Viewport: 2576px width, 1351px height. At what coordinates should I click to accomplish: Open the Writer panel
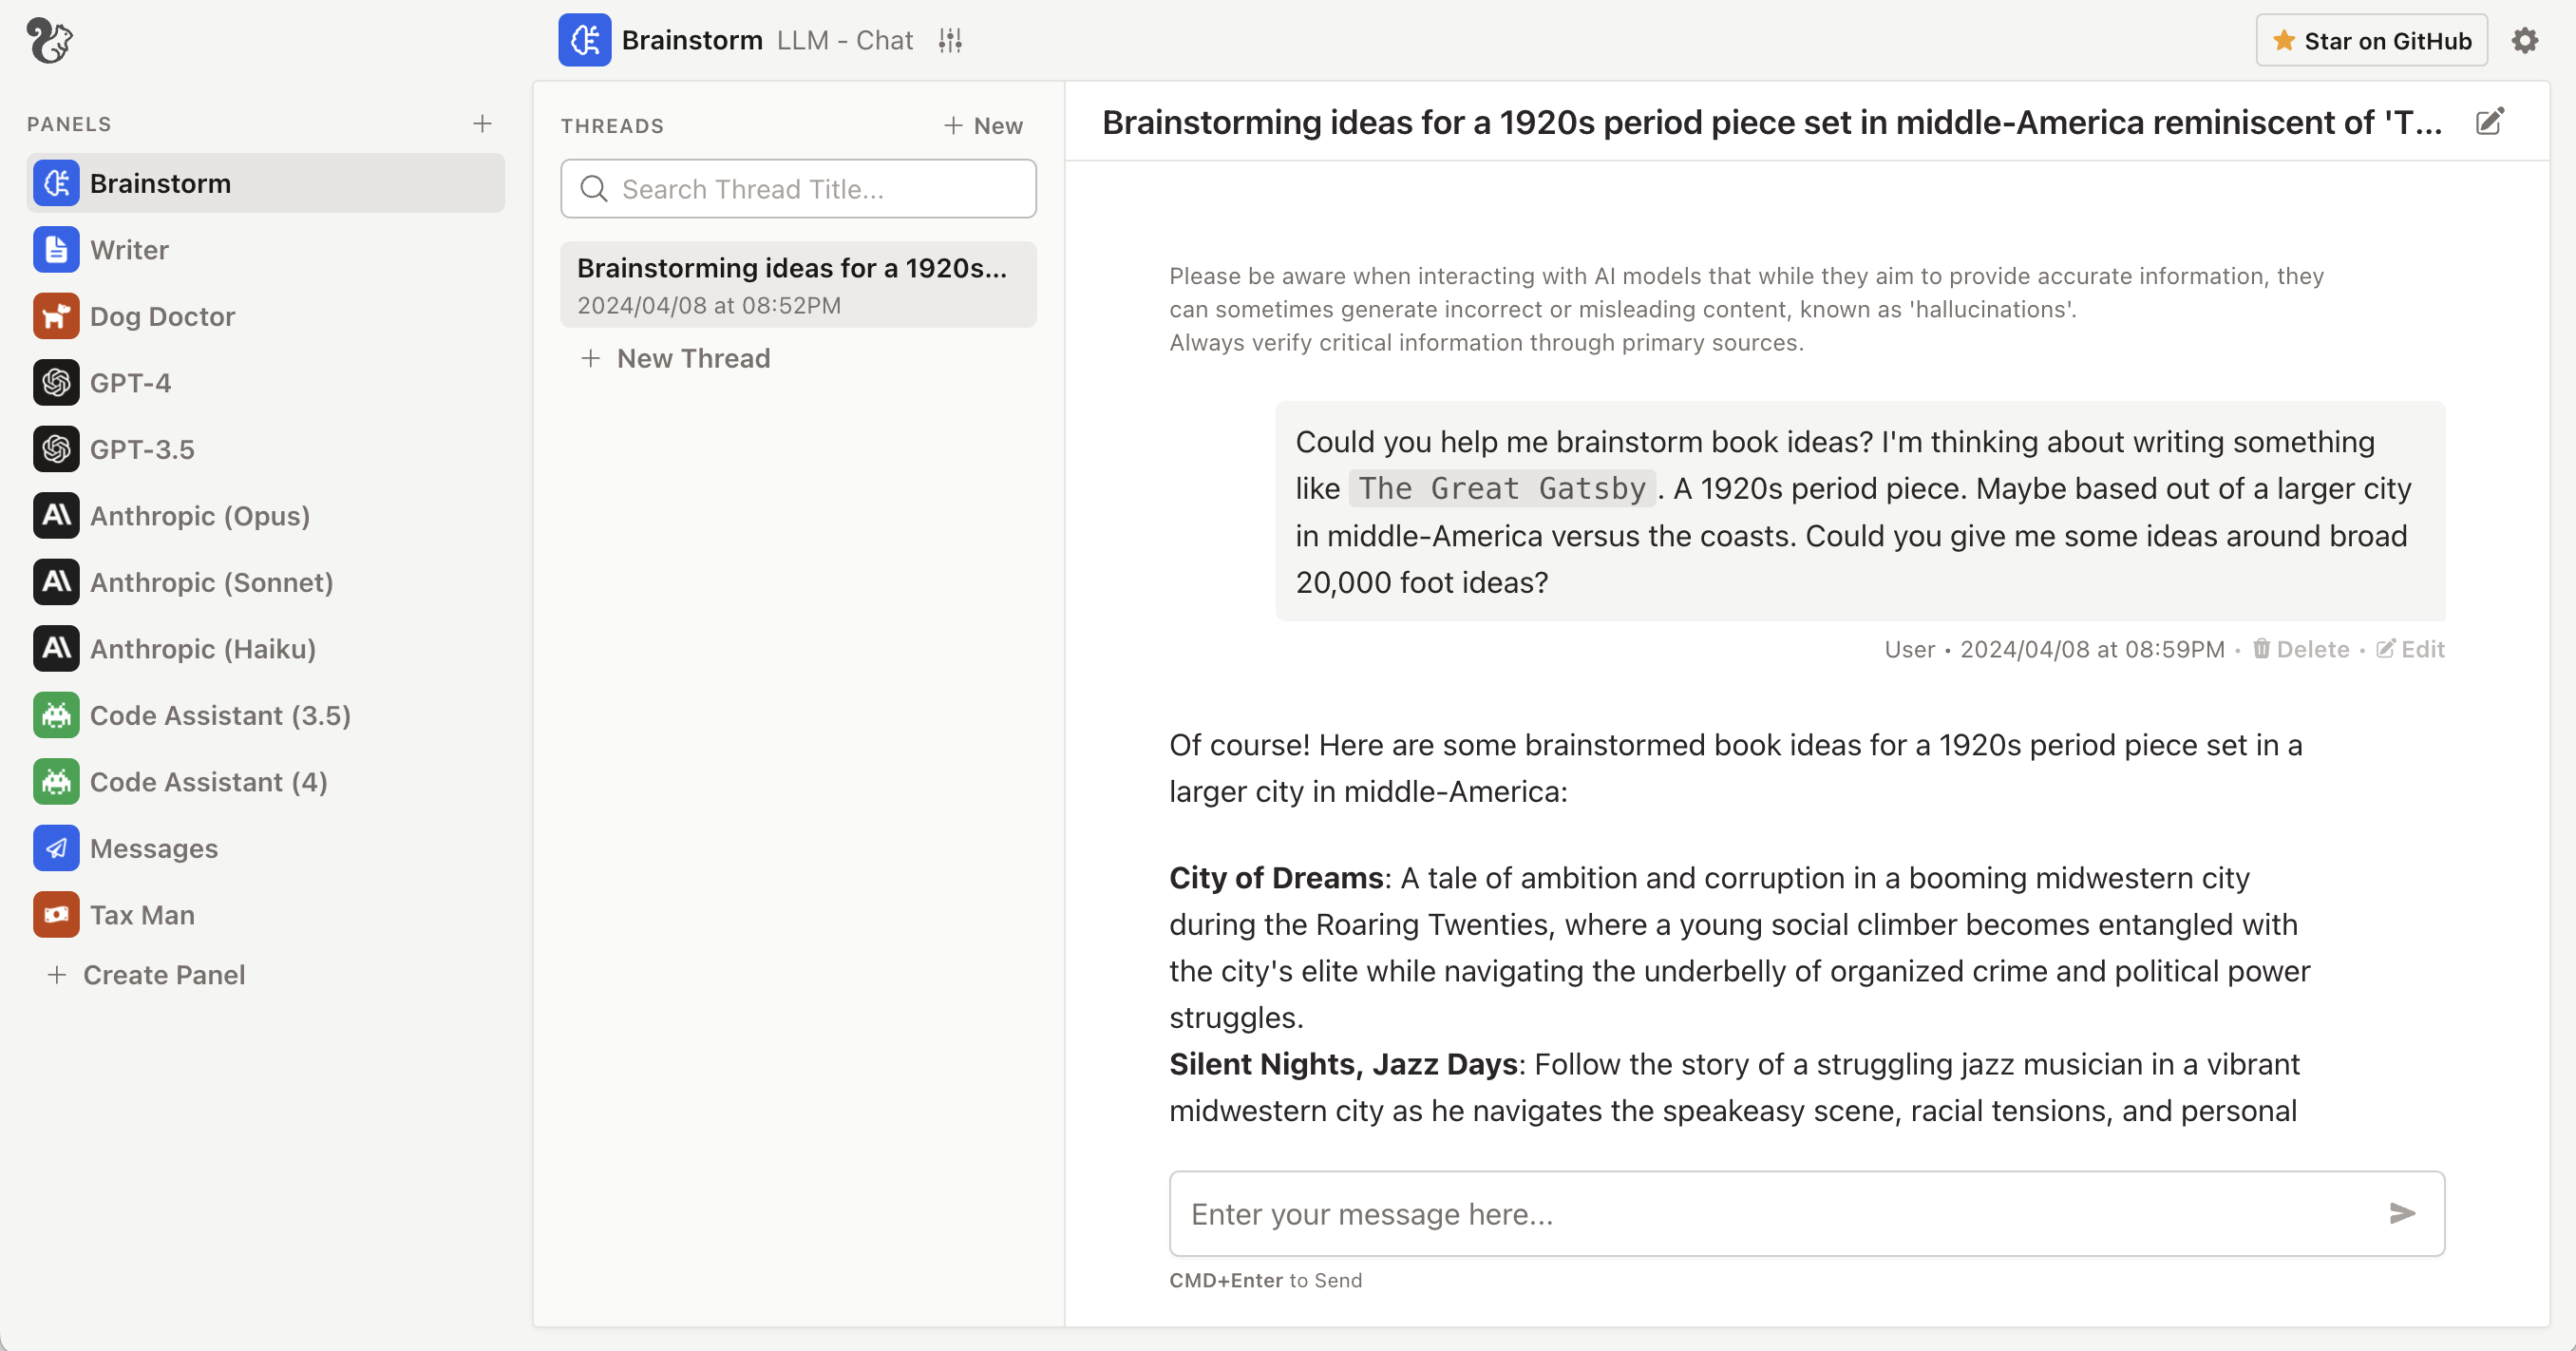(129, 250)
